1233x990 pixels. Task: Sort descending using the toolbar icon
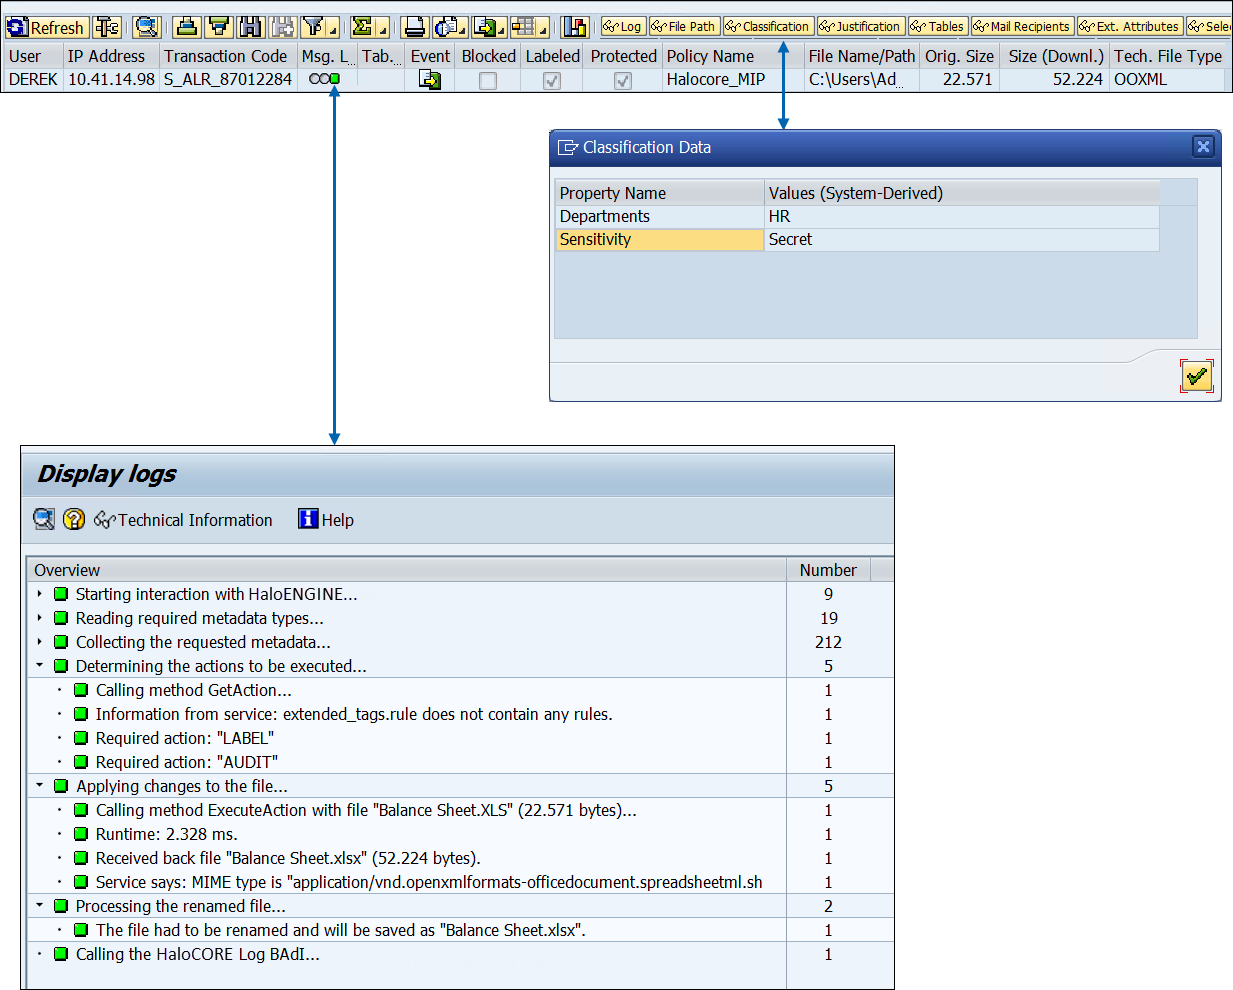219,27
